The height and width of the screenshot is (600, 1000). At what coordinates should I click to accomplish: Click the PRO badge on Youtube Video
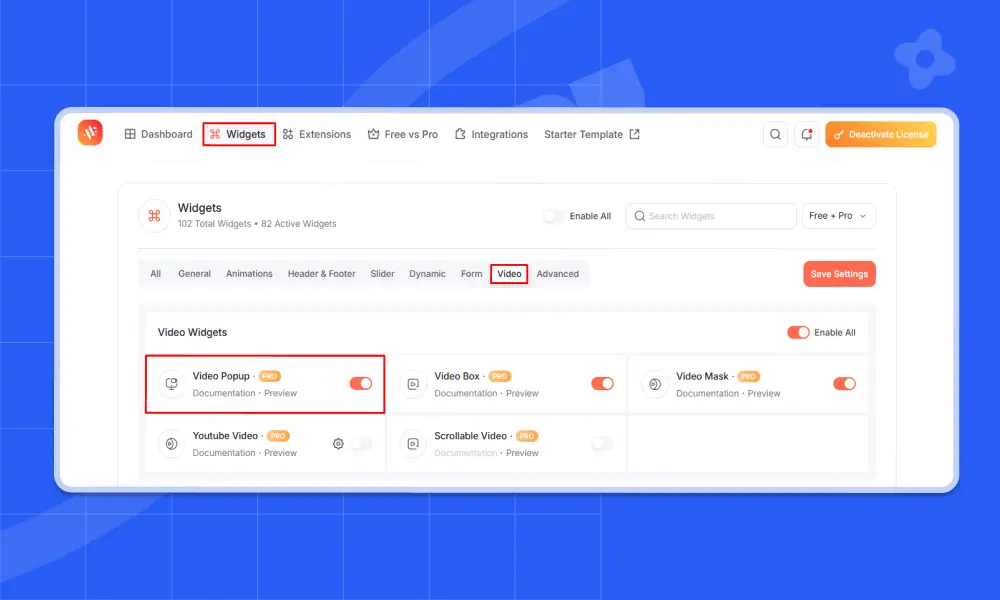278,436
